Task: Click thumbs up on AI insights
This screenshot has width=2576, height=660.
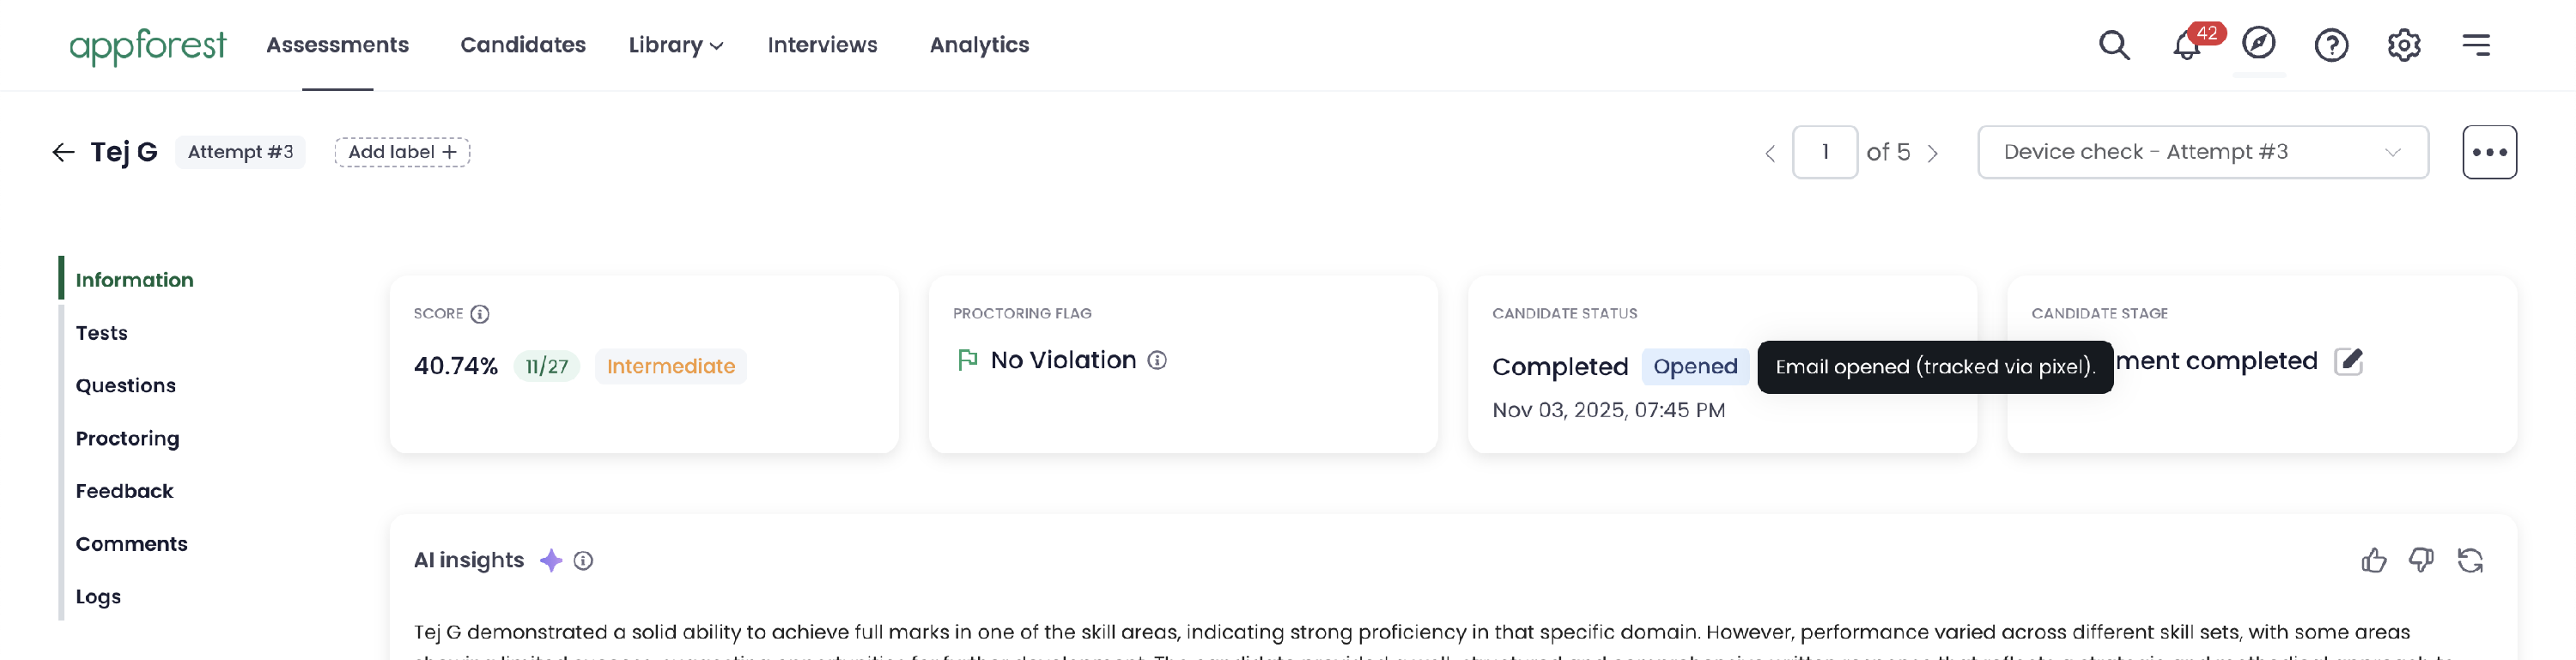Action: point(2374,560)
